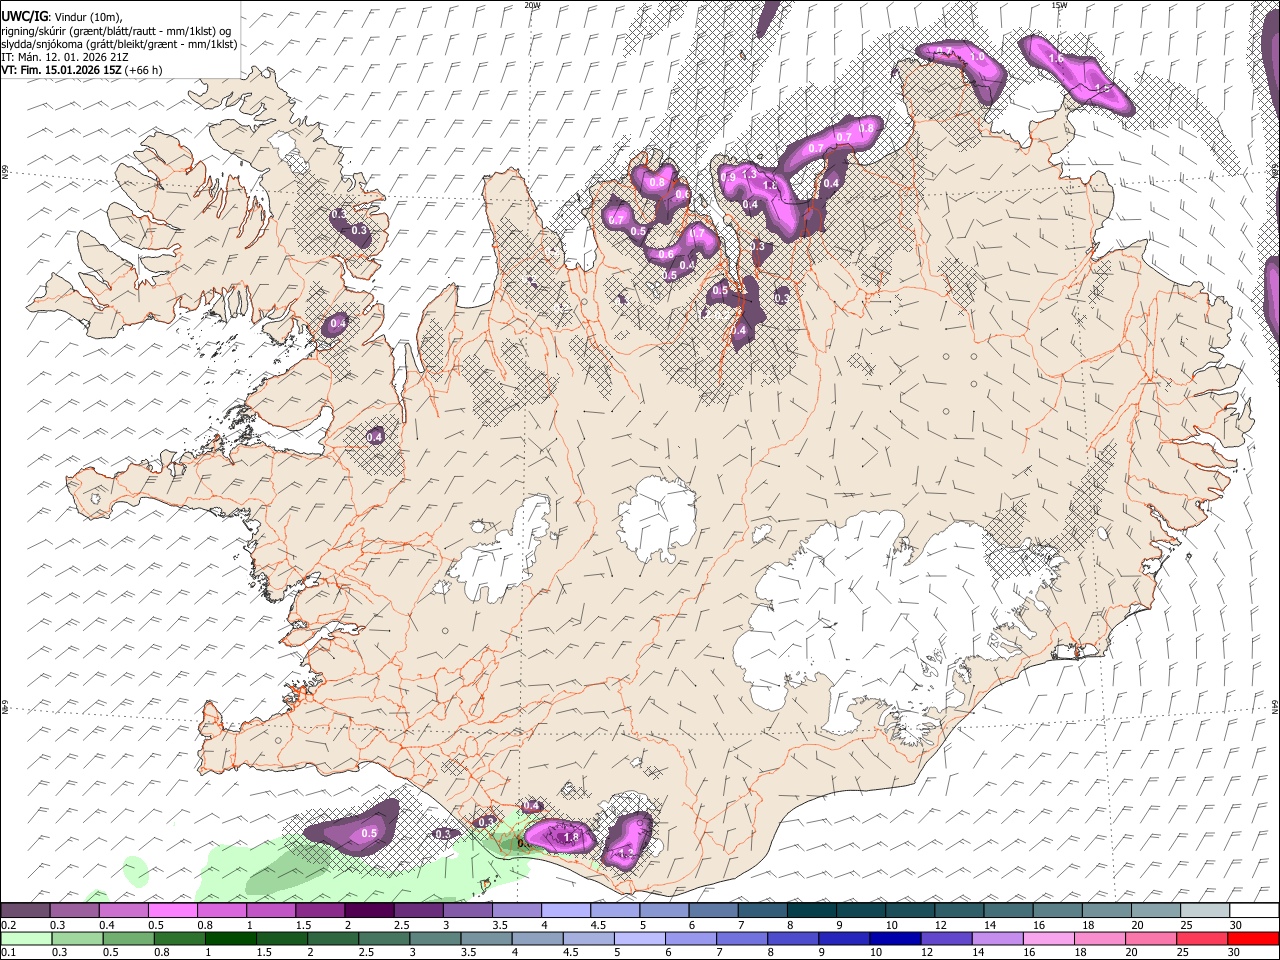Image resolution: width=1280 pixels, height=960 pixels.
Task: Click the '0.2' label on the upper legend row
Action: pyautogui.click(x=7, y=926)
